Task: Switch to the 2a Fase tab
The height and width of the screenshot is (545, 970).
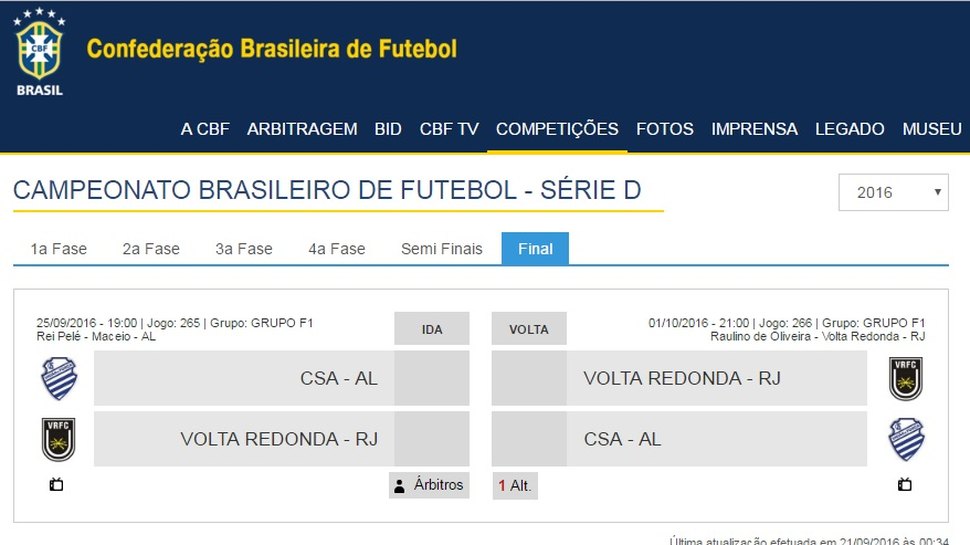Action: click(x=151, y=249)
